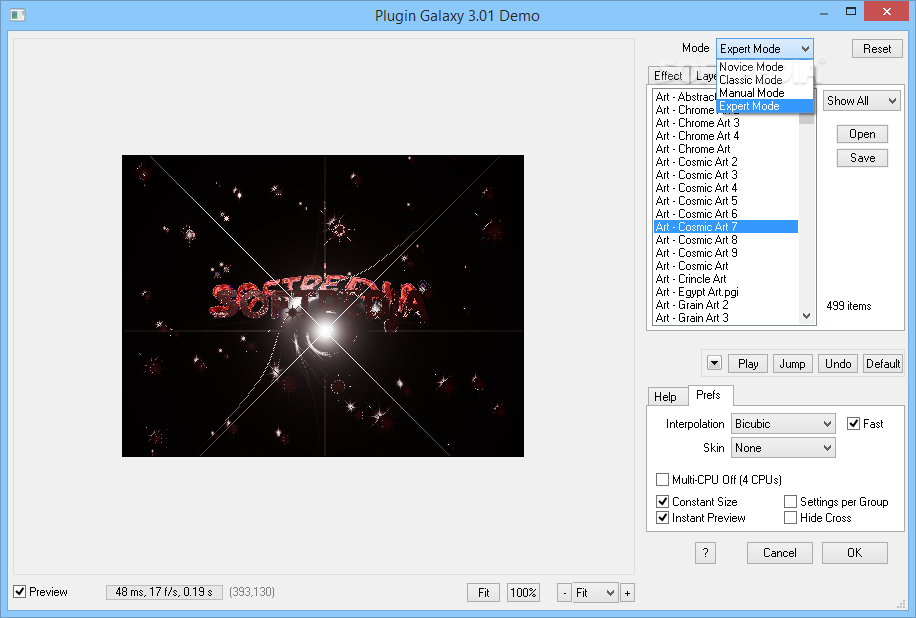Select Art - Cosmic Art 5 effect

point(726,200)
